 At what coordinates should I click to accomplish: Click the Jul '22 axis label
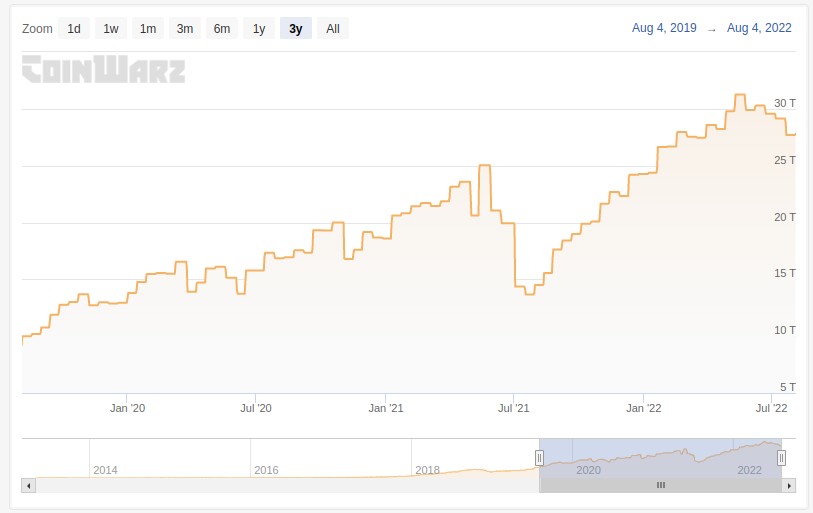772,408
